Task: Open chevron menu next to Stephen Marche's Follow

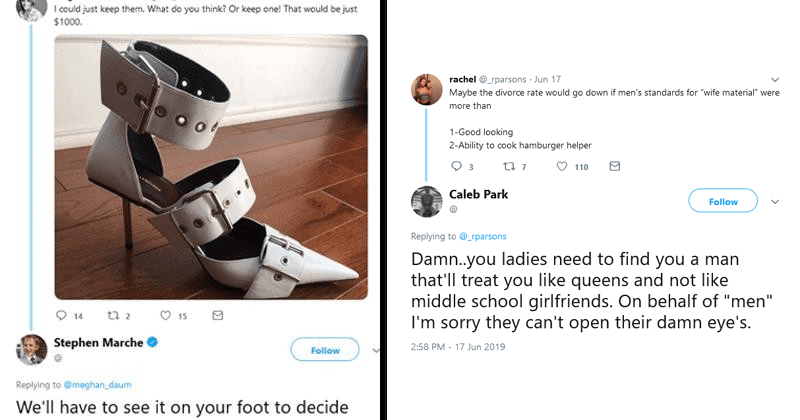Action: pos(374,350)
